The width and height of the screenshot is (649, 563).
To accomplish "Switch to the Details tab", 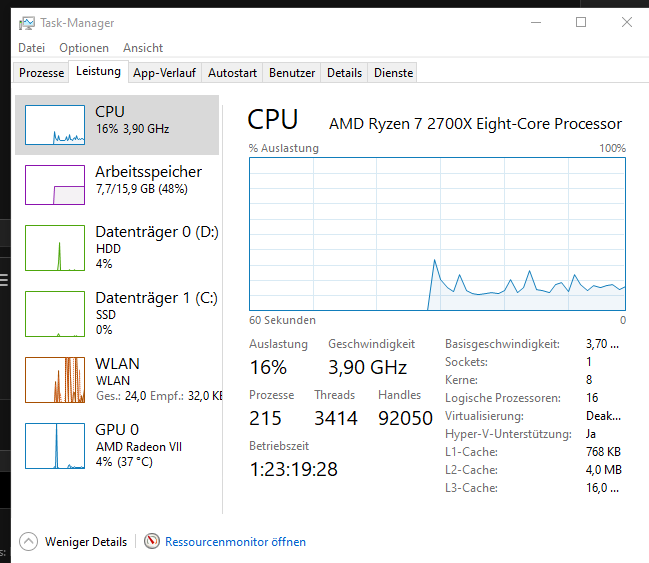I will (344, 73).
